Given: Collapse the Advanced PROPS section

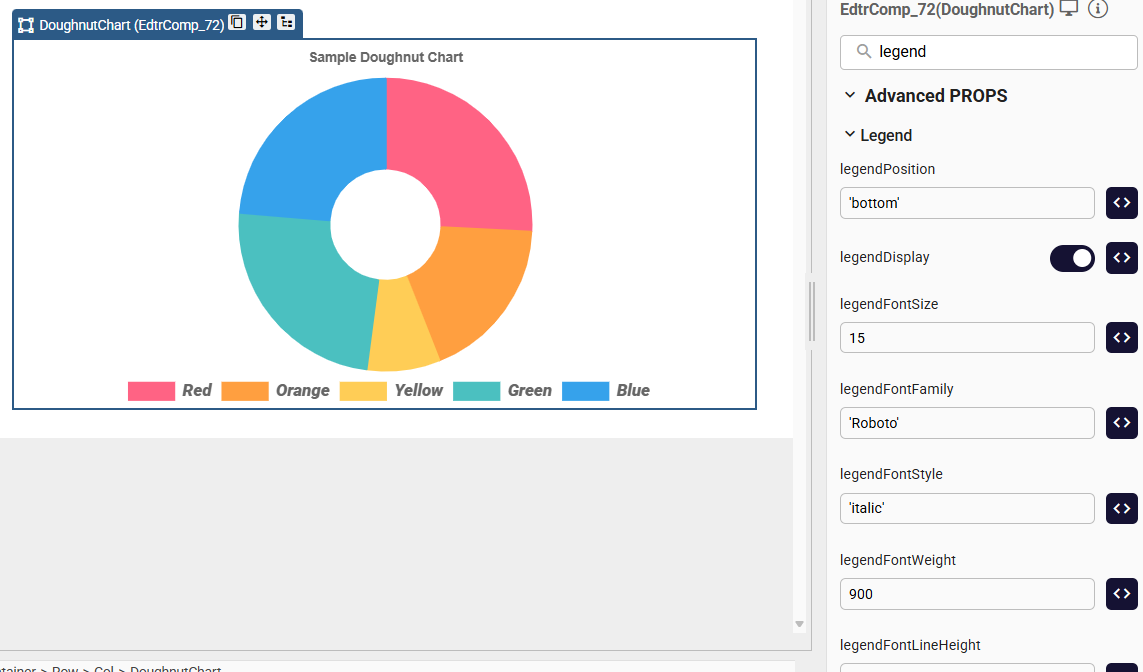Looking at the screenshot, I should [850, 96].
